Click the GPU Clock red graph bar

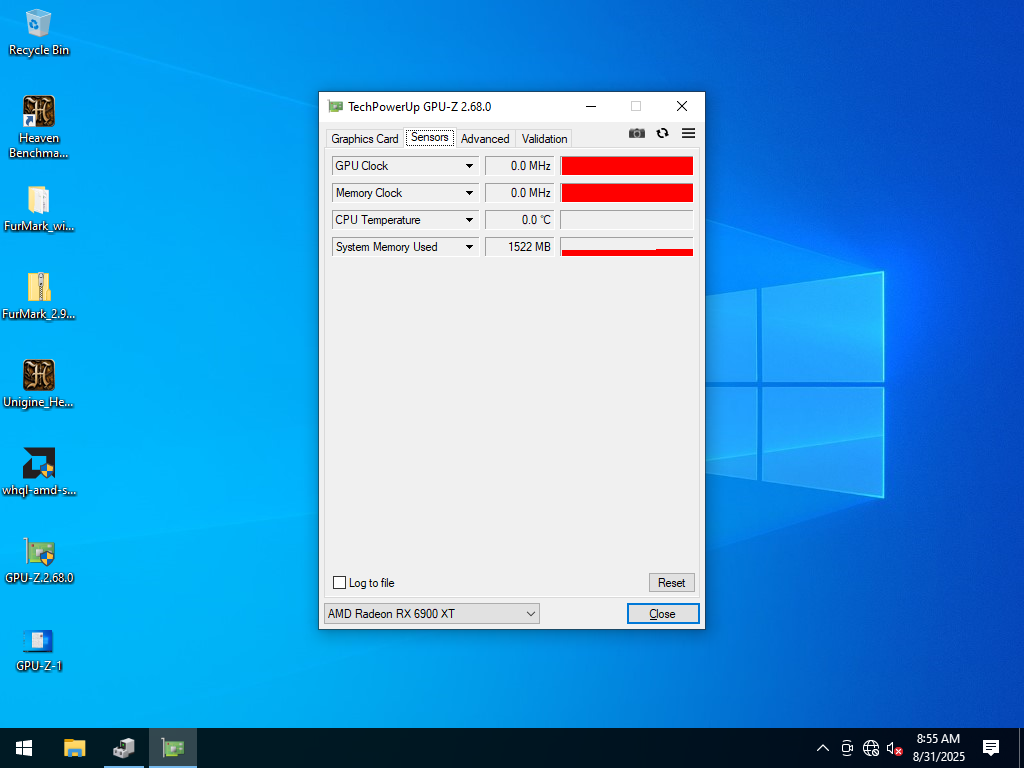click(627, 166)
